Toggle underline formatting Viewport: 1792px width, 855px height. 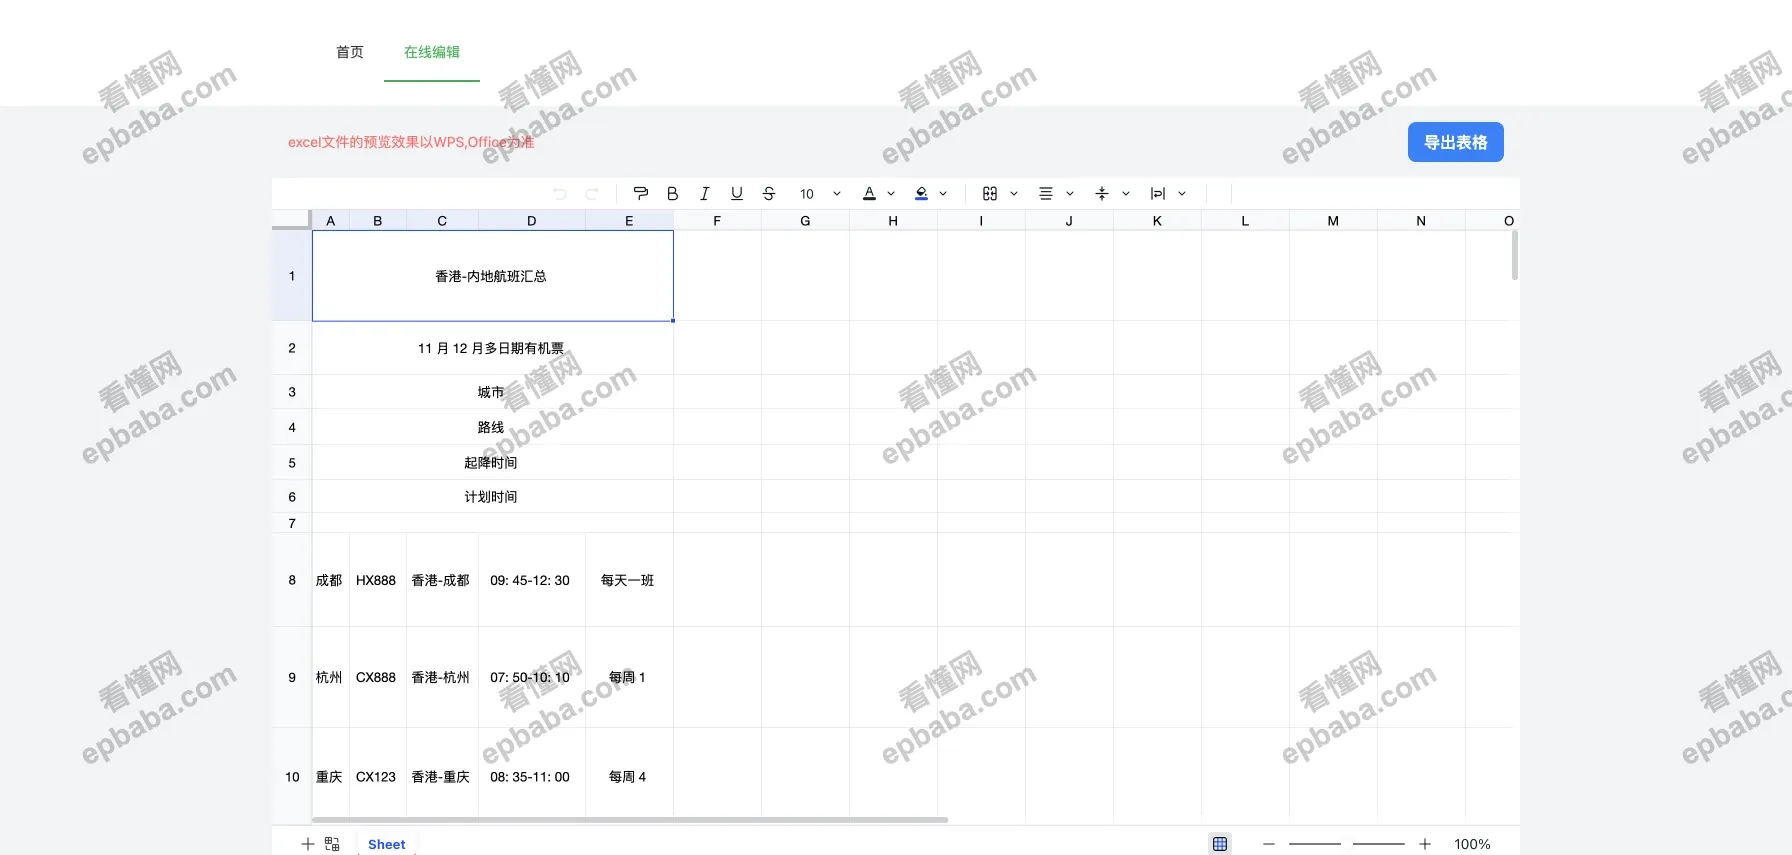[x=737, y=193]
